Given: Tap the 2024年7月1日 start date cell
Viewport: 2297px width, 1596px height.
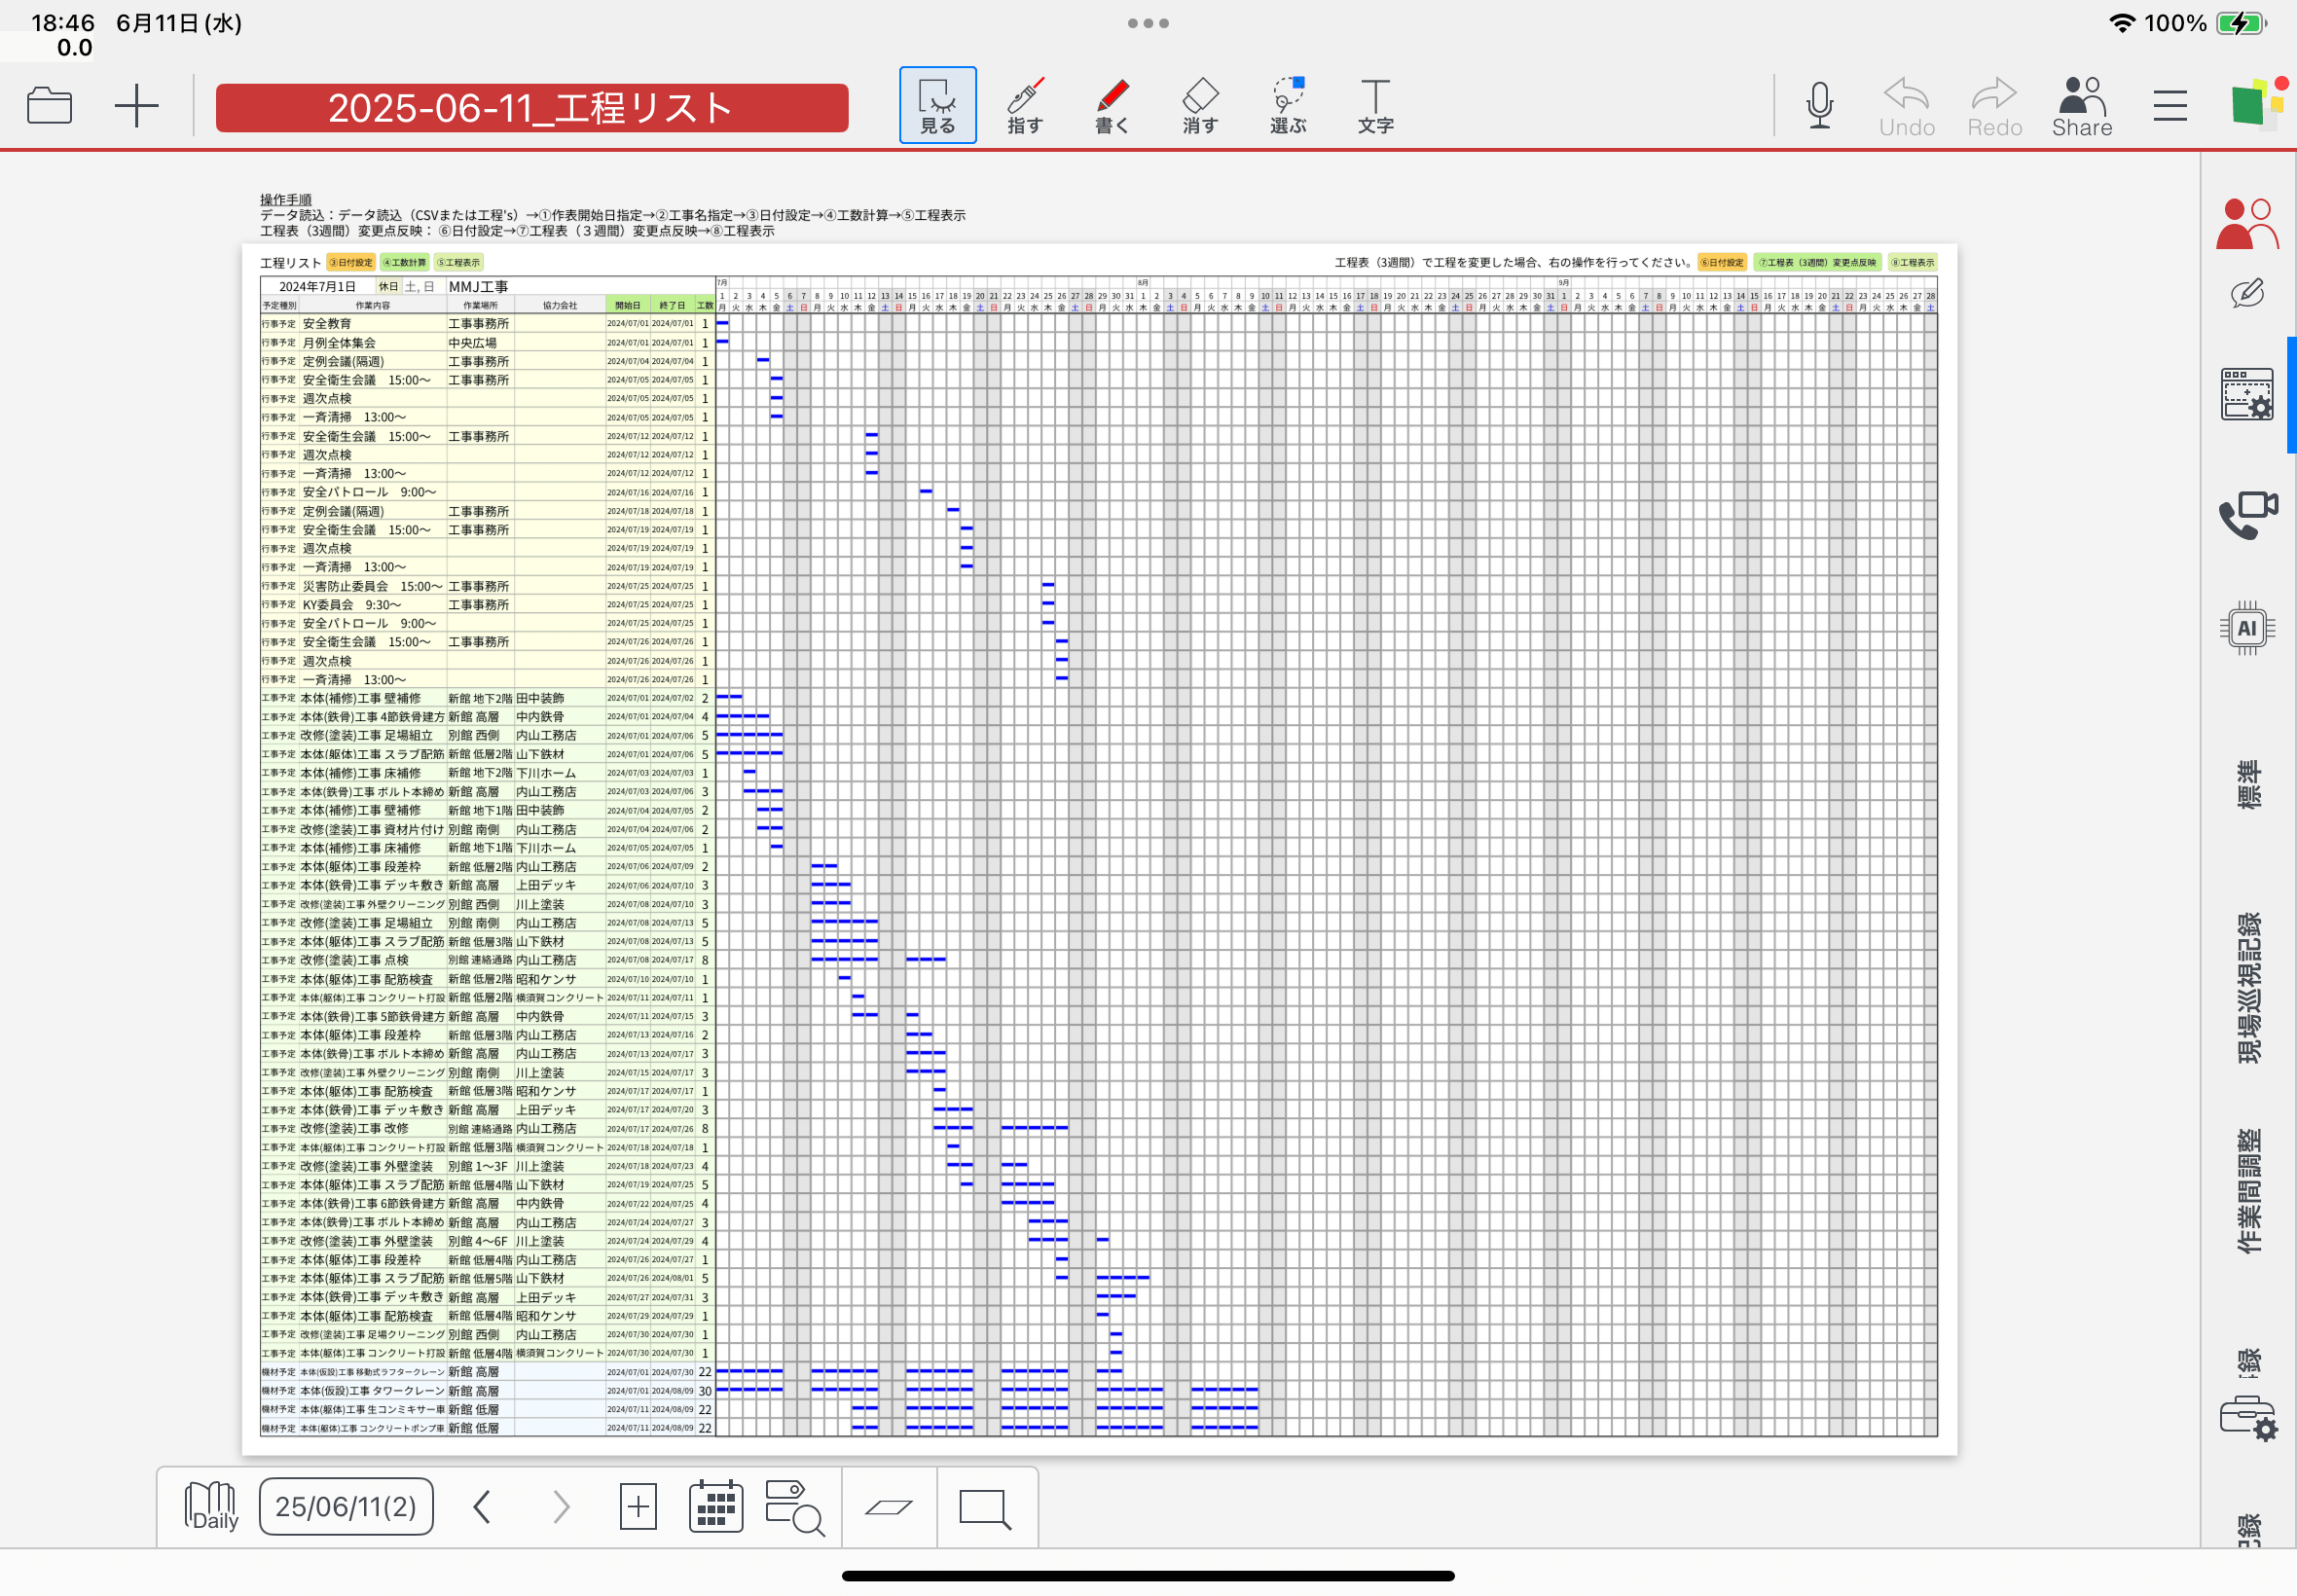Looking at the screenshot, I should tap(317, 286).
